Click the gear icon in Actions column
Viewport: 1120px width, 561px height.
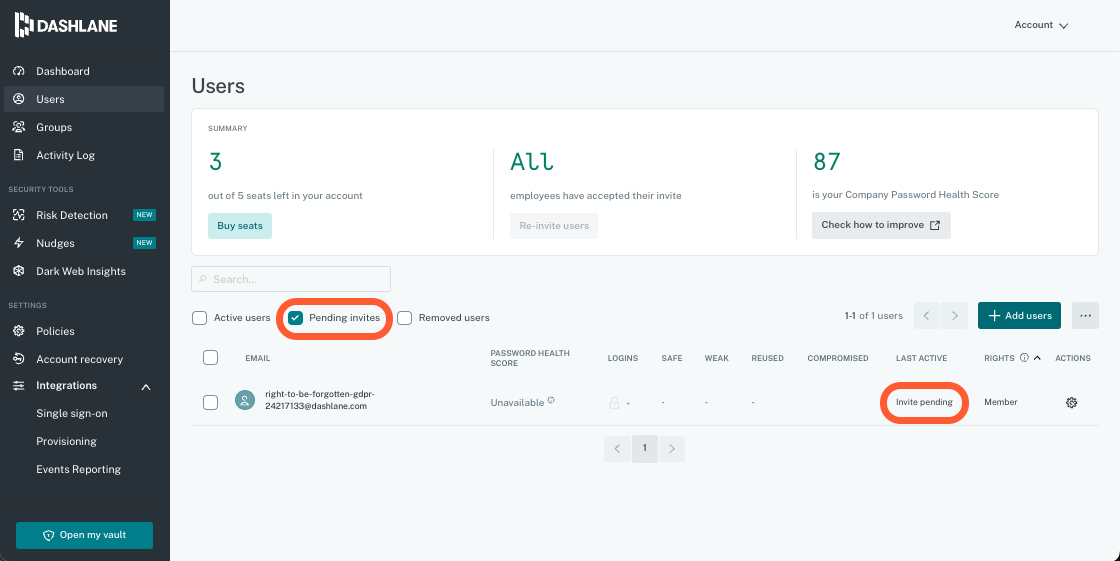pyautogui.click(x=1072, y=402)
